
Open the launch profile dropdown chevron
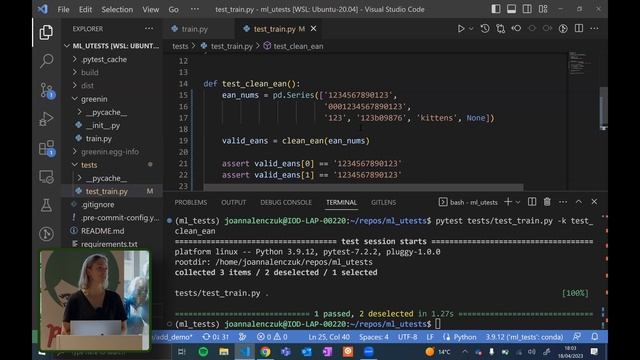point(518,202)
